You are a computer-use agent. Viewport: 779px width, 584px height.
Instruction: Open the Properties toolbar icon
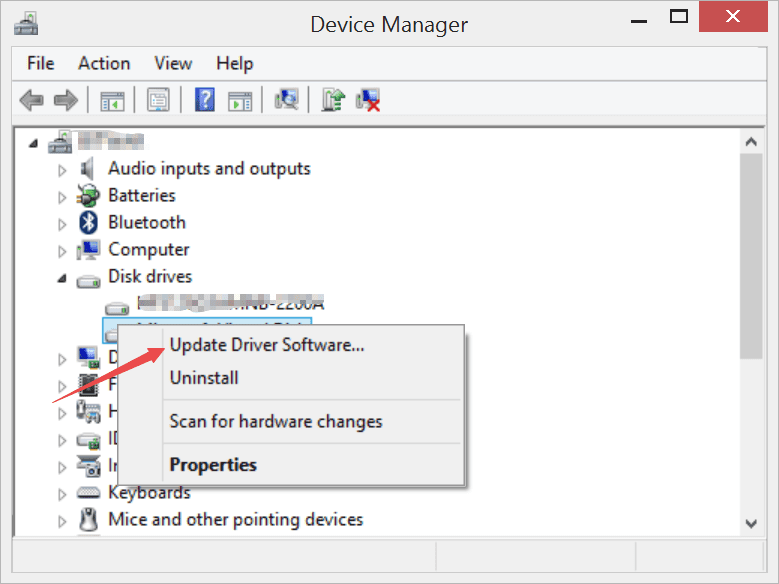tap(158, 100)
